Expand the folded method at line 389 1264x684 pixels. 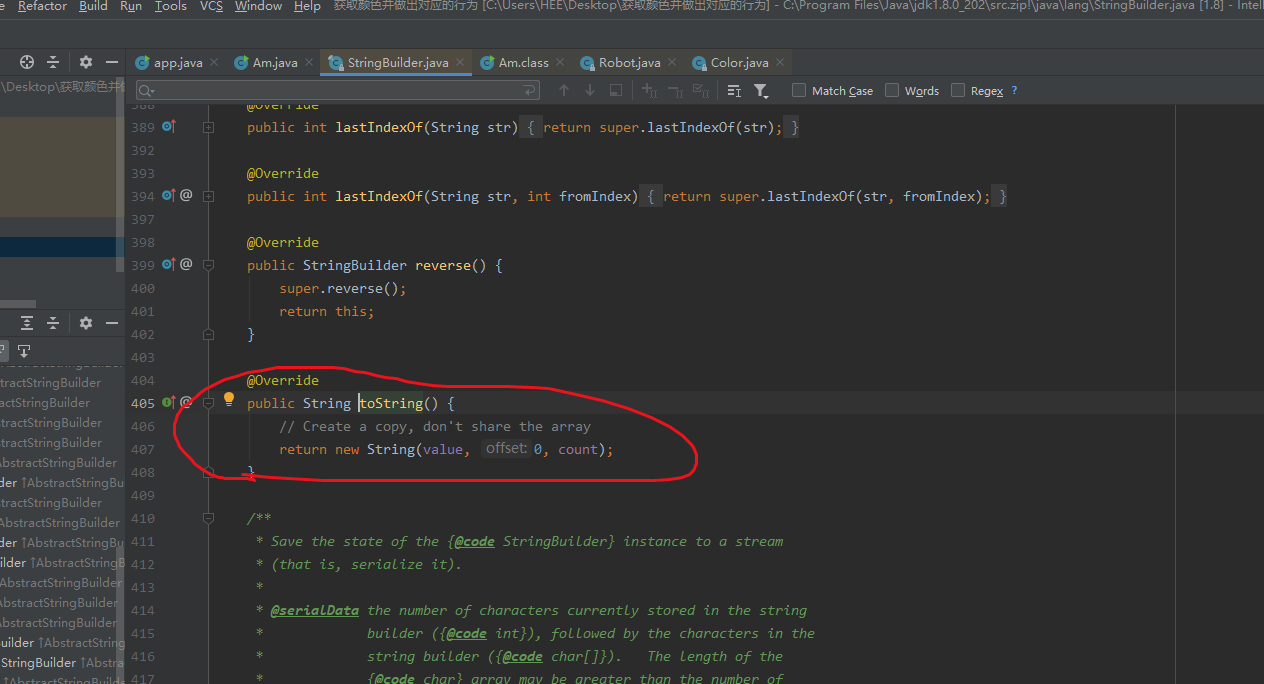pyautogui.click(x=208, y=128)
